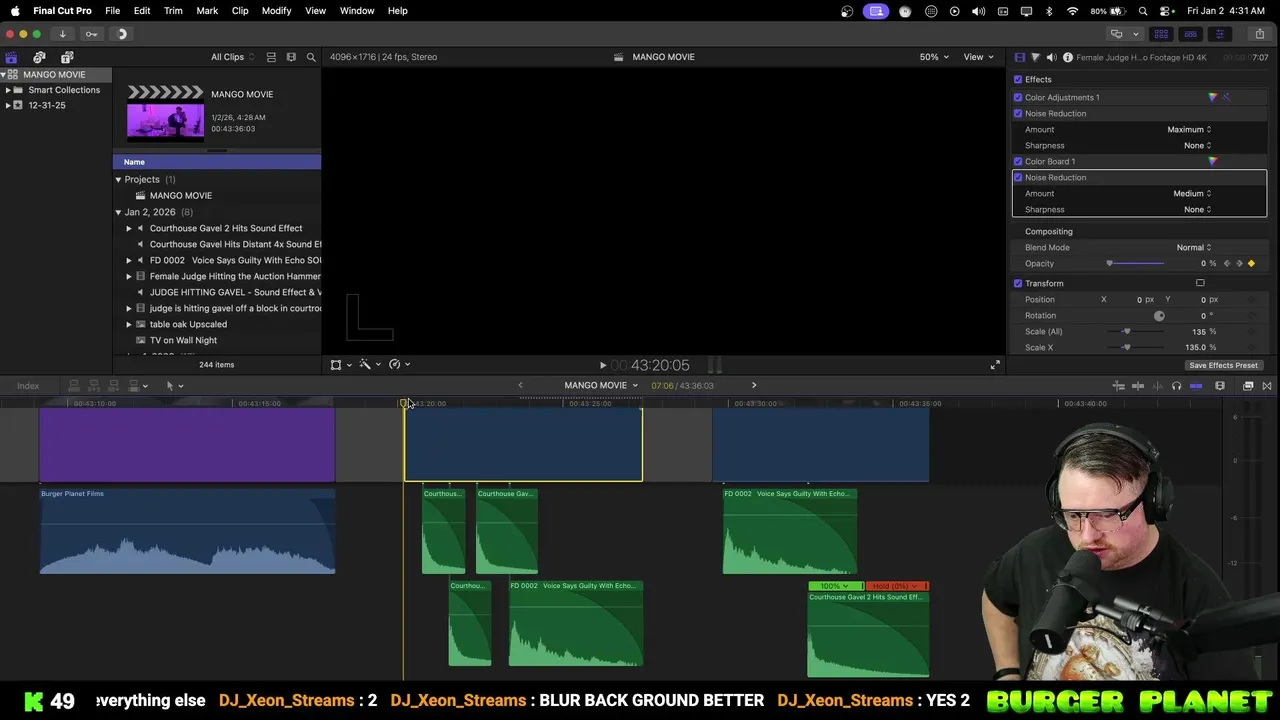
Task: Select the Burger Planet Films audio clip
Action: 187,531
